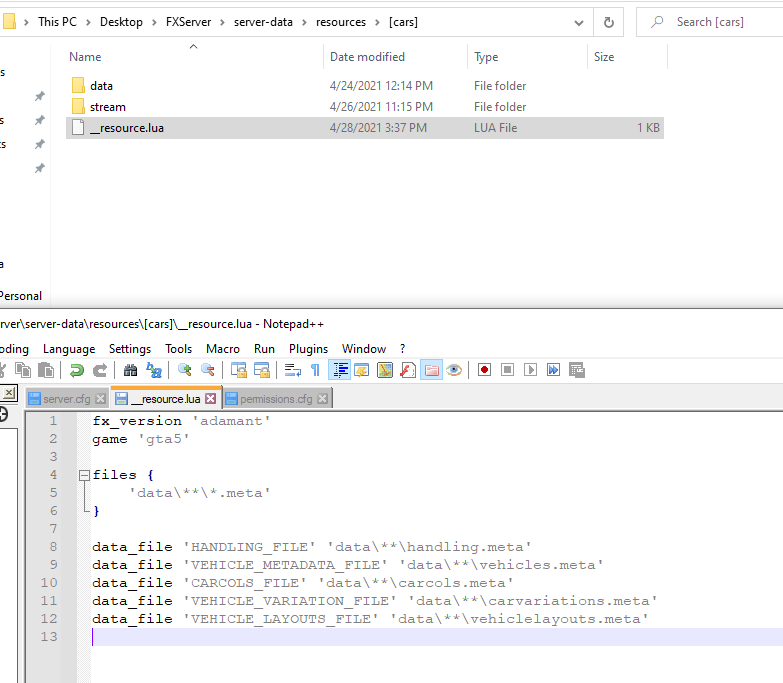Select the __resource.lua tab
This screenshot has width=783, height=683.
pos(165,399)
